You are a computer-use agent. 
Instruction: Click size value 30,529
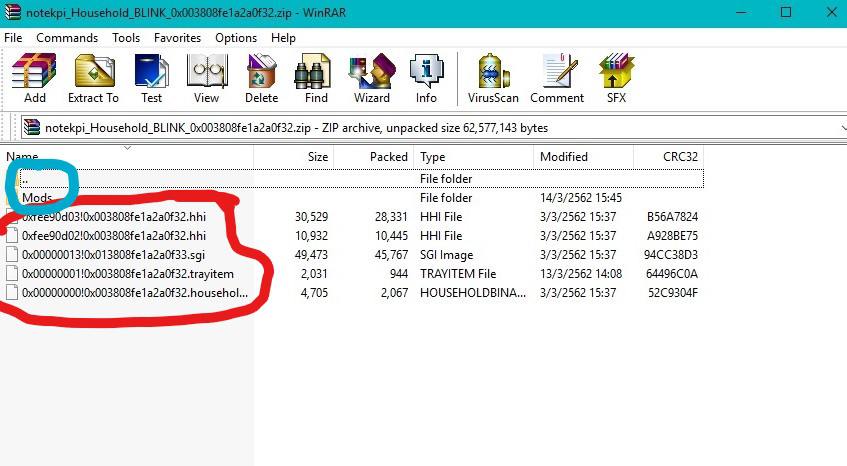tap(311, 217)
